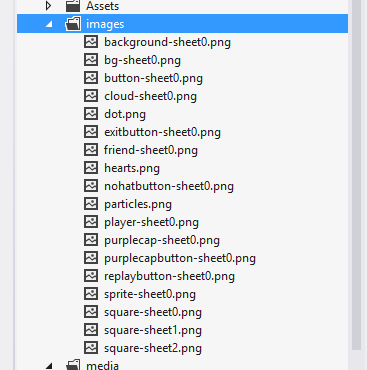Click the image icon beside player-sheet0.png
Viewport: 367px width, 370px height.
(x=91, y=222)
